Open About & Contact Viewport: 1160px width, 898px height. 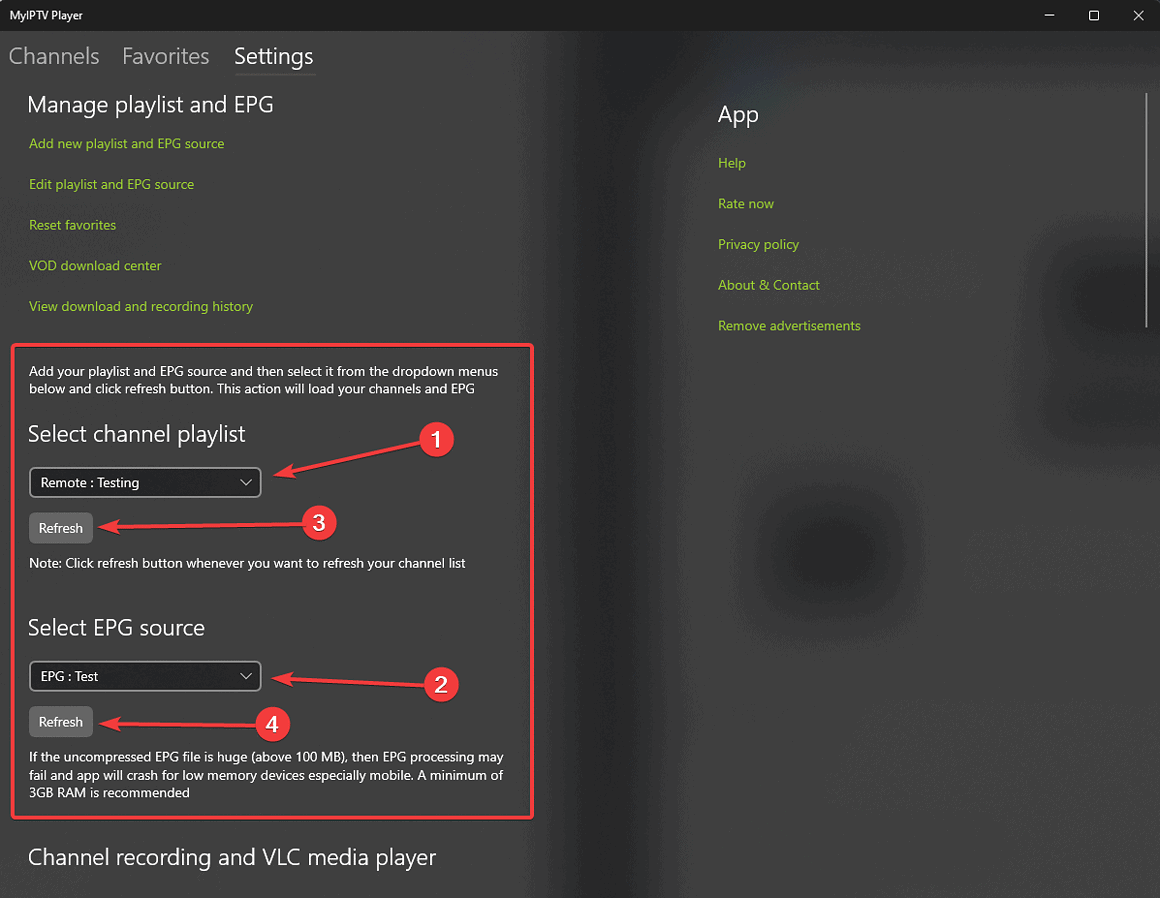pyautogui.click(x=769, y=285)
